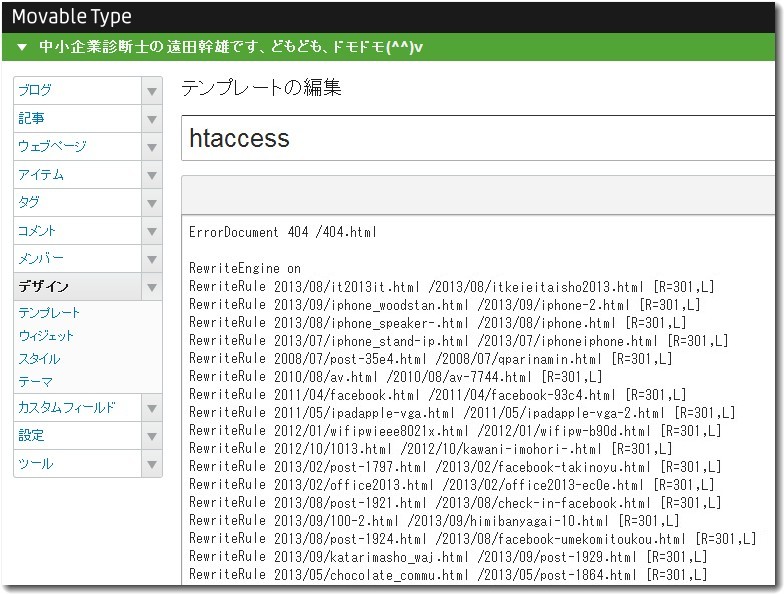Click the ipadapple-vga.html RewriteRule line
Screen dimensions: 784x594
(x=462, y=412)
